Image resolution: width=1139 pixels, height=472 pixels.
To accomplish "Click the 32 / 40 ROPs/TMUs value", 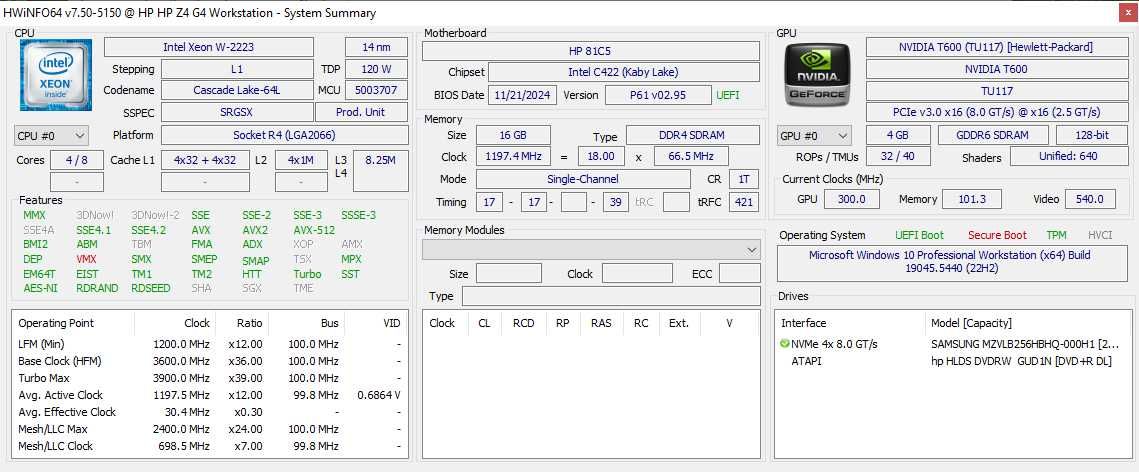I will 897,156.
